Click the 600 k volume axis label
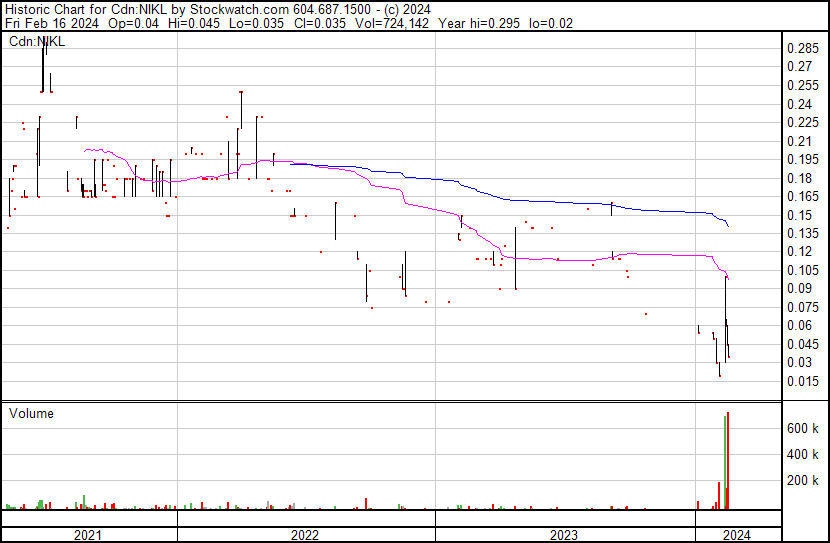 click(x=803, y=428)
